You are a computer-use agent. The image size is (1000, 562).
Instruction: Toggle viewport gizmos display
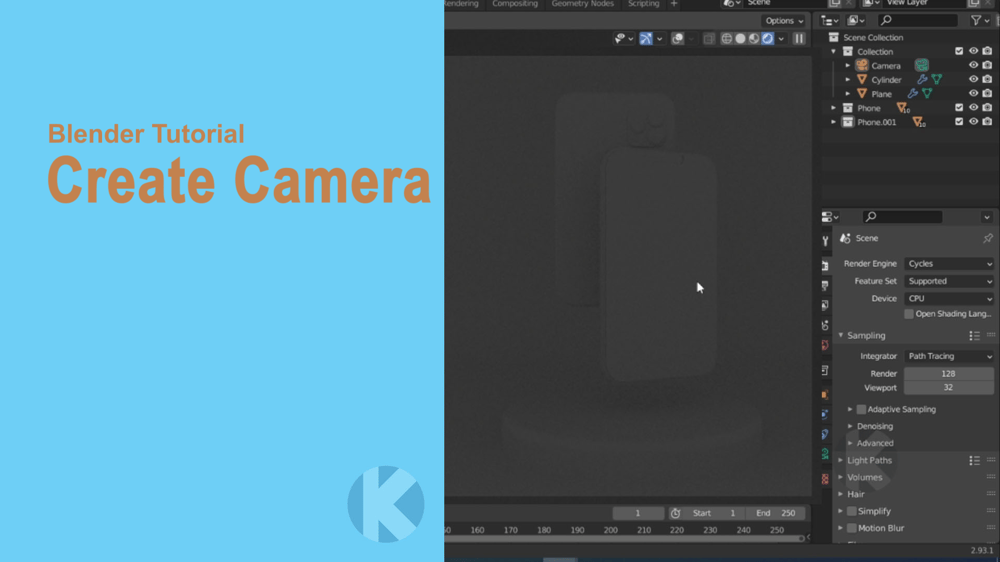tap(646, 39)
